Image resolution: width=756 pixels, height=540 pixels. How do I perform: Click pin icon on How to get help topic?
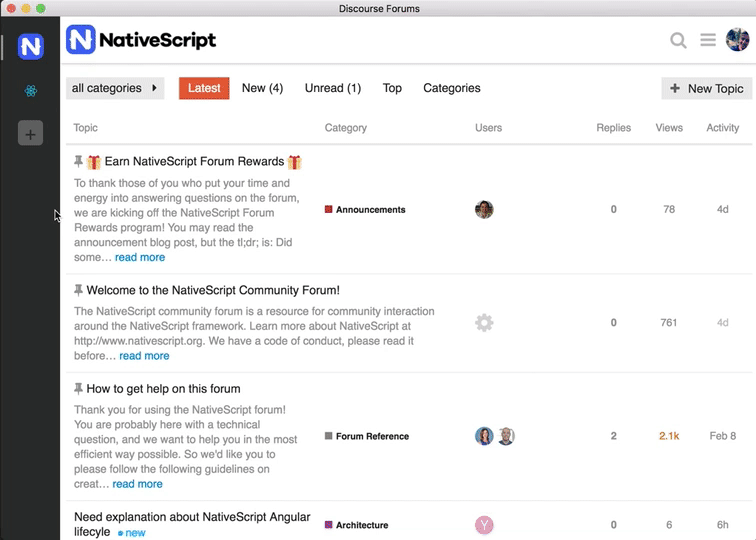click(78, 388)
